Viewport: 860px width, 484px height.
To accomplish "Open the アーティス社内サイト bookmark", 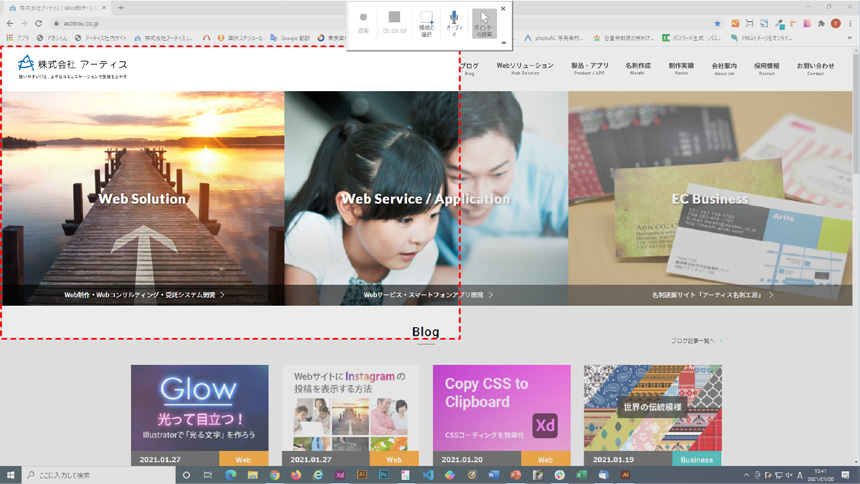I will point(100,38).
